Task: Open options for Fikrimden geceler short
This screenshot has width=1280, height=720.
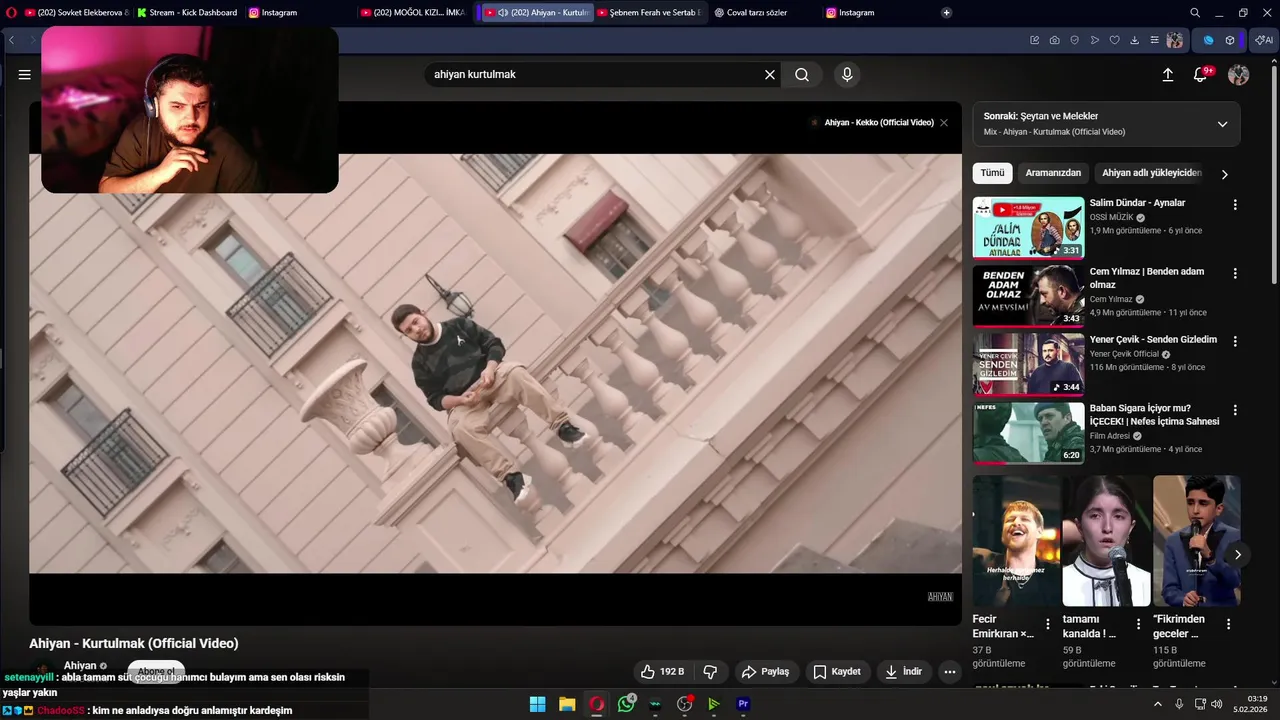Action: [1229, 624]
